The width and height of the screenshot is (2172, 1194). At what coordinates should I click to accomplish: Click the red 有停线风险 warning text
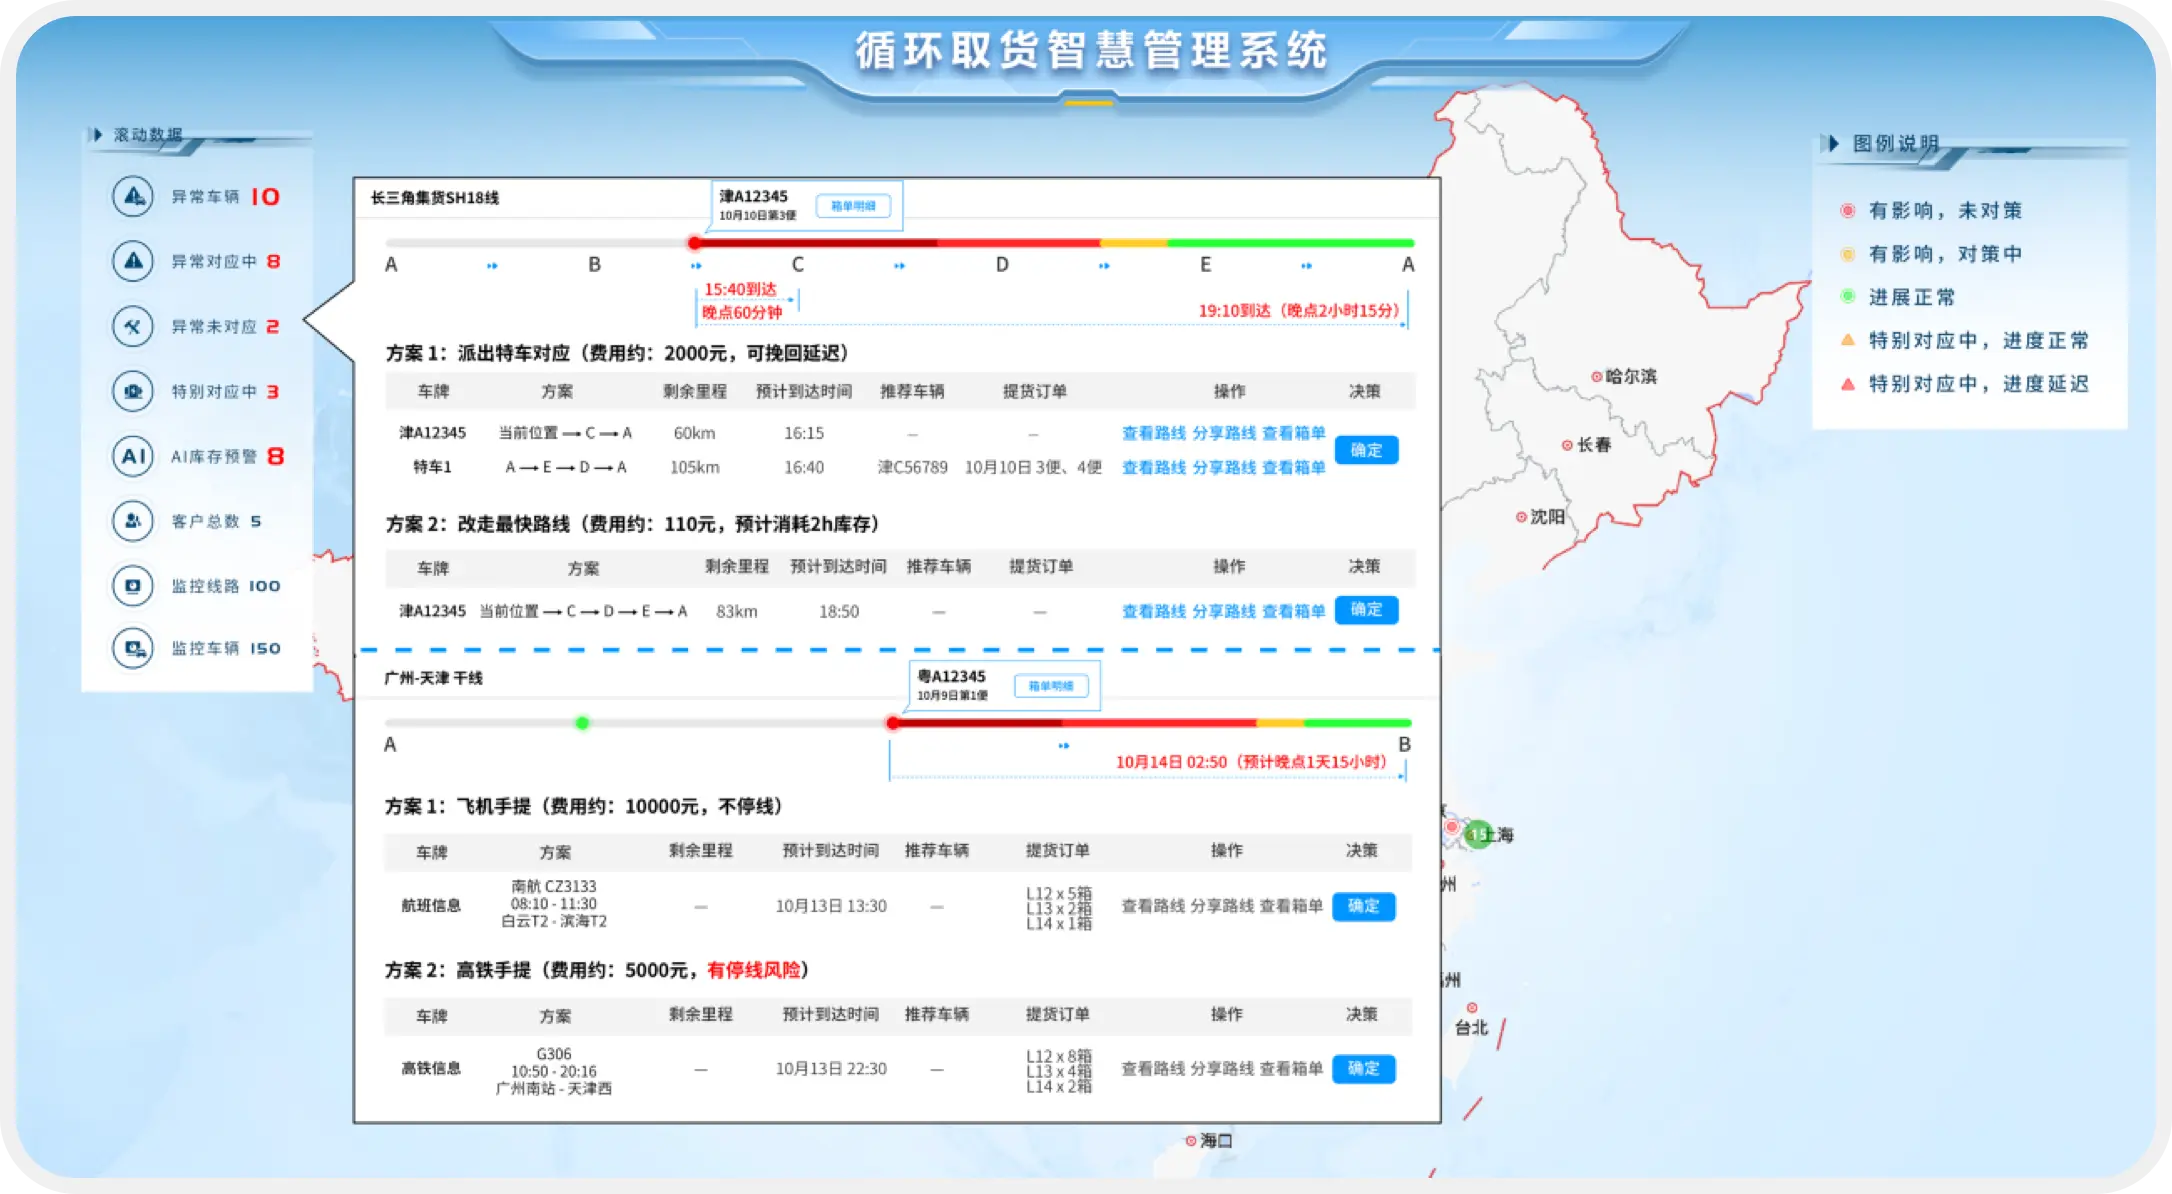pyautogui.click(x=754, y=970)
